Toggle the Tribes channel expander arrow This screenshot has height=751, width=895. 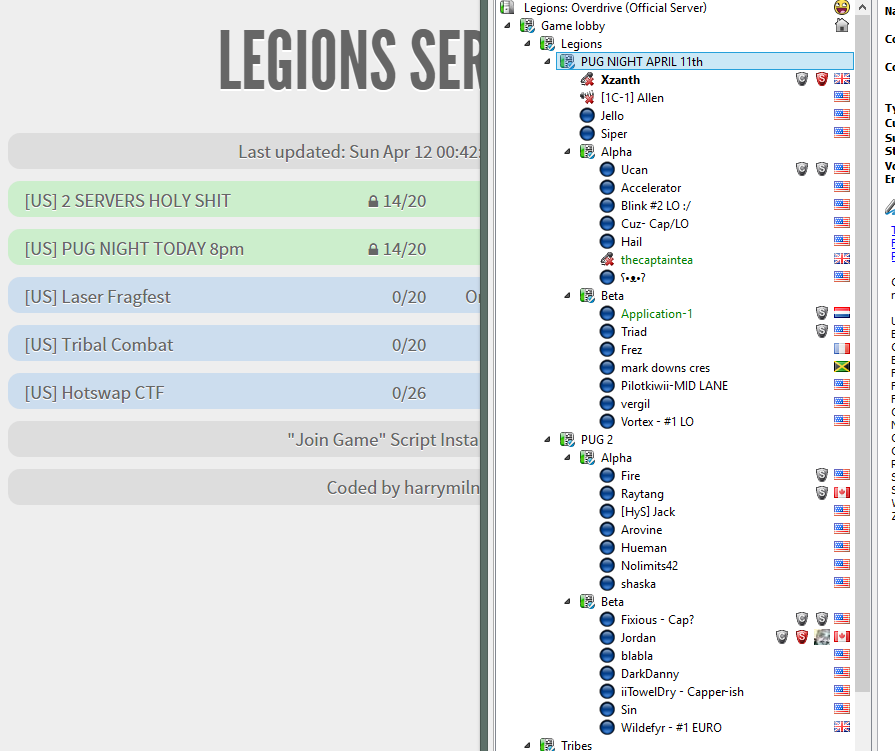[x=527, y=745]
